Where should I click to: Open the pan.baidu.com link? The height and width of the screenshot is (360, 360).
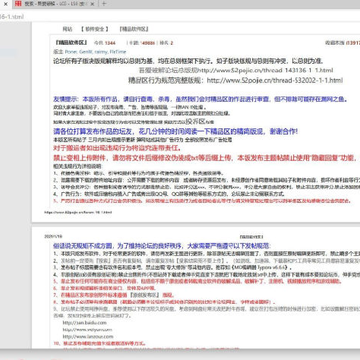point(85,323)
